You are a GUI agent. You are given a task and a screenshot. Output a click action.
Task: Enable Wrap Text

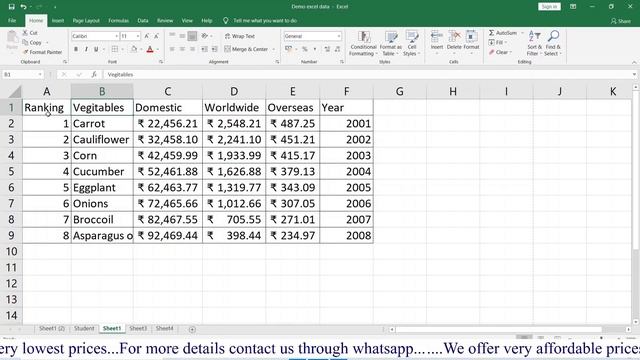(240, 36)
